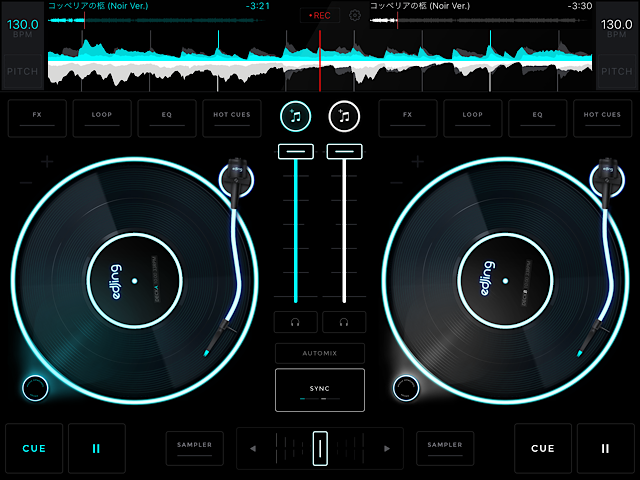The image size is (640, 480).
Task: Click the left deck tonearm pivot
Action: tap(237, 180)
